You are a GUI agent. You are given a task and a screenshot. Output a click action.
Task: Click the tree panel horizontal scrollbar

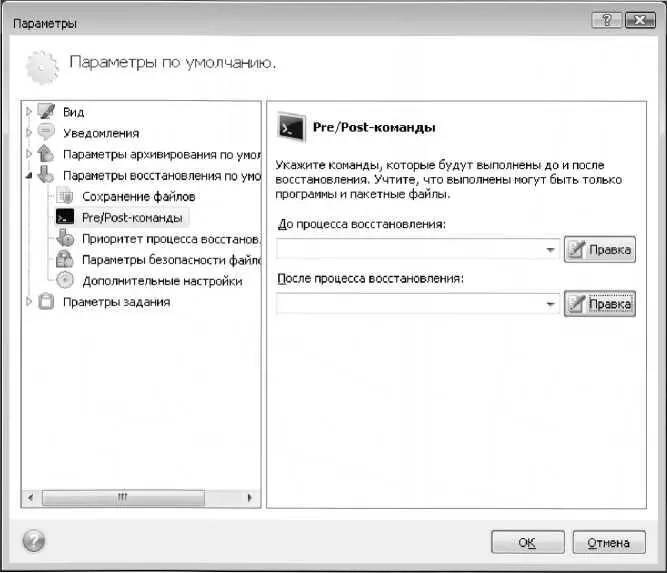click(140, 496)
